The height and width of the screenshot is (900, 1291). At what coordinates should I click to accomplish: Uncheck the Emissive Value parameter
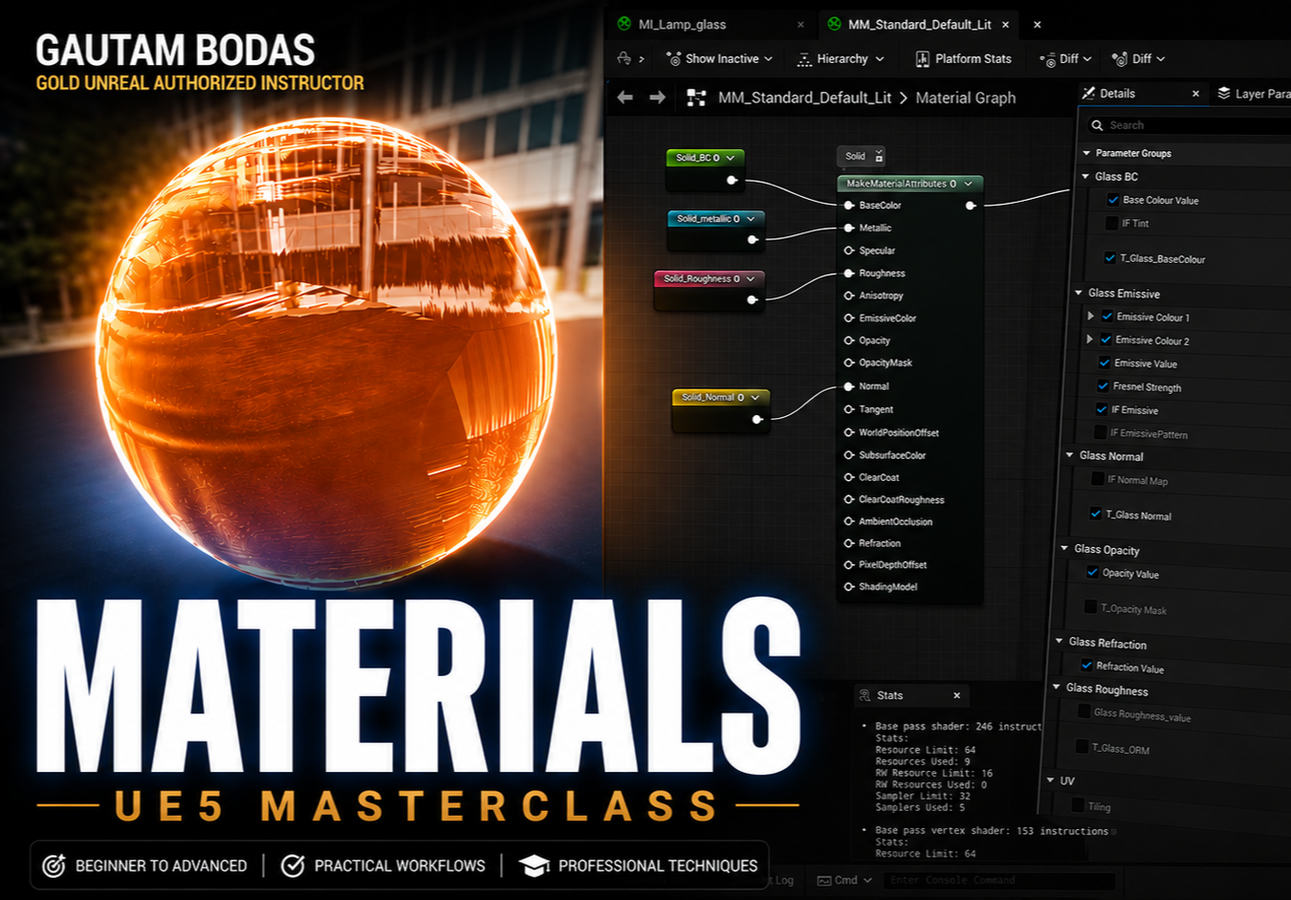1105,363
